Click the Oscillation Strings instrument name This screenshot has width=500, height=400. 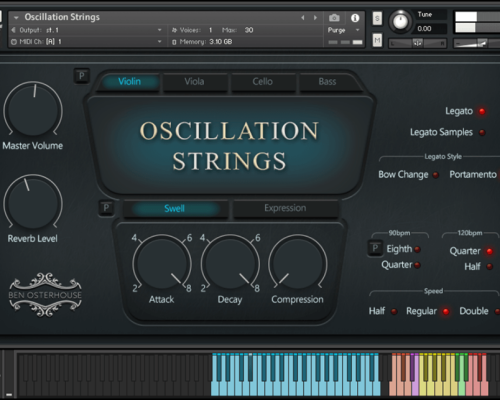(62, 17)
